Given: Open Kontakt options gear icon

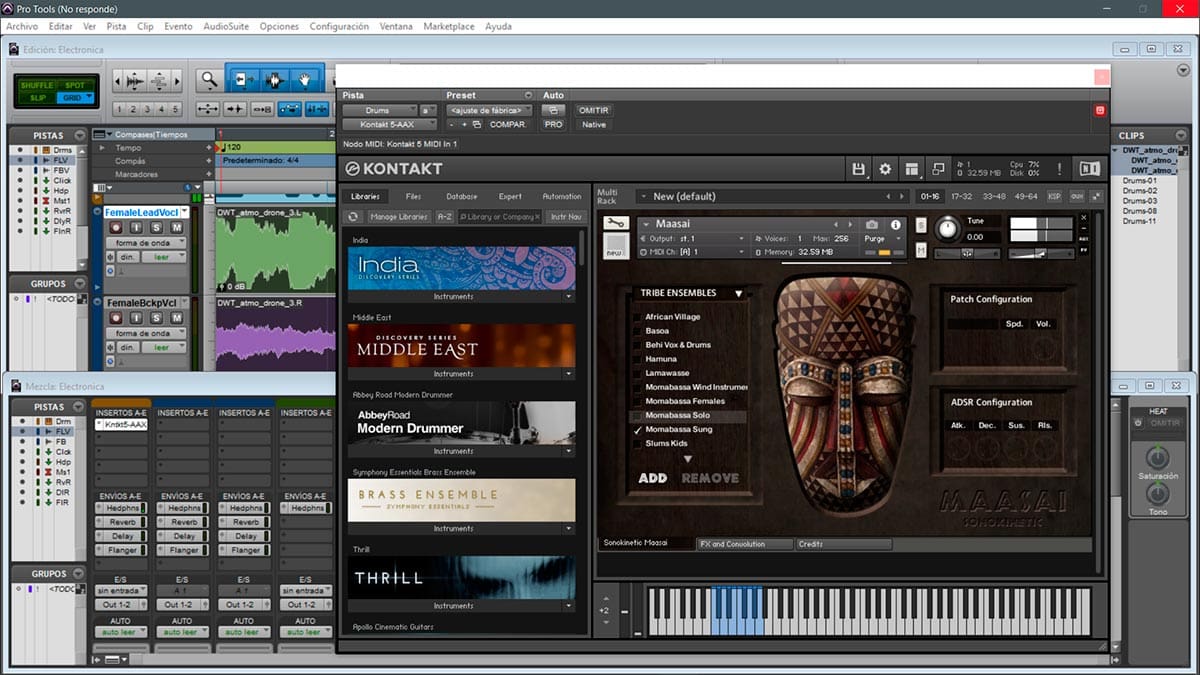Looking at the screenshot, I should tap(885, 169).
